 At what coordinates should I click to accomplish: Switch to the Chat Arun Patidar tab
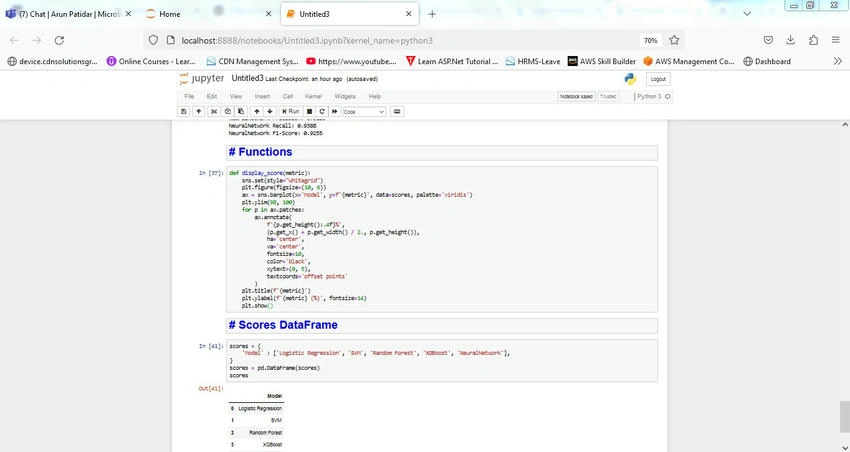pos(68,14)
